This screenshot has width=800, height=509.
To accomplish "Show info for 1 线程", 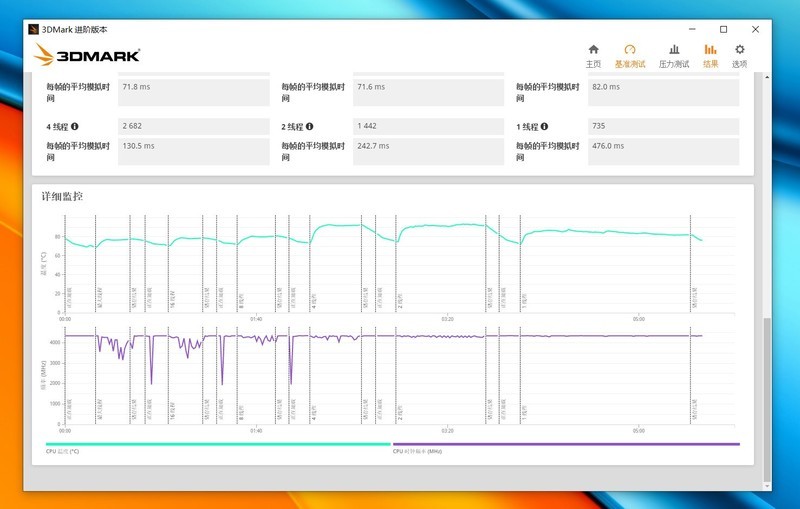I will (x=544, y=126).
